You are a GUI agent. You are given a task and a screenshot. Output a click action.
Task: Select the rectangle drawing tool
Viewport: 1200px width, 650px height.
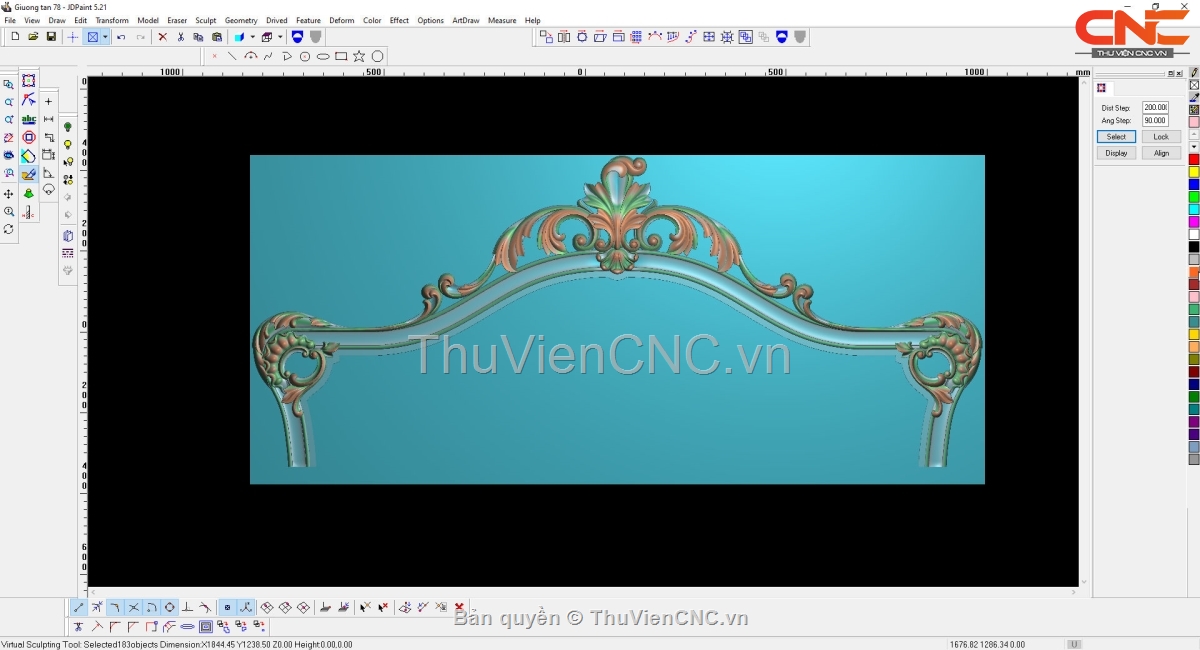[x=341, y=57]
